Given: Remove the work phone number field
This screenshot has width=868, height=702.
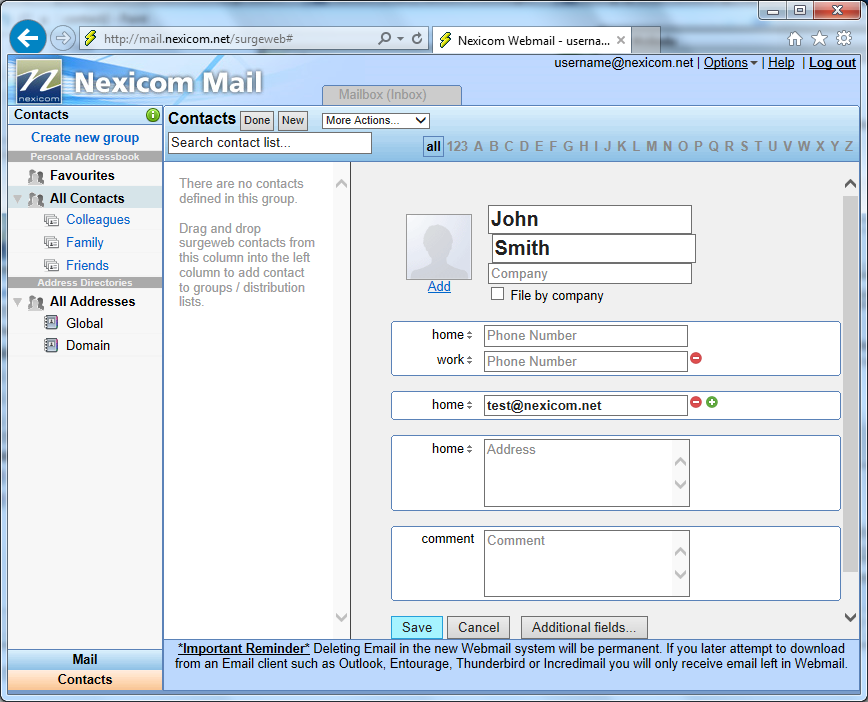Looking at the screenshot, I should pyautogui.click(x=696, y=358).
